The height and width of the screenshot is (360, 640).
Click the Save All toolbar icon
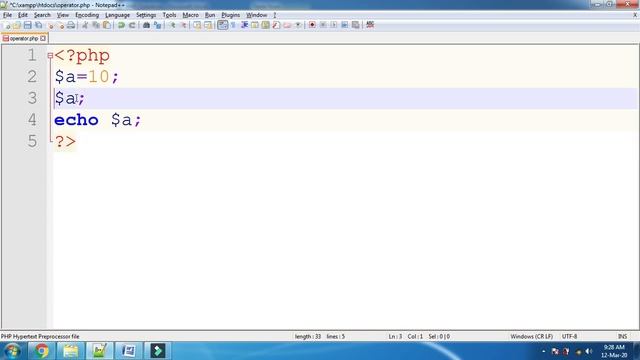point(38,25)
